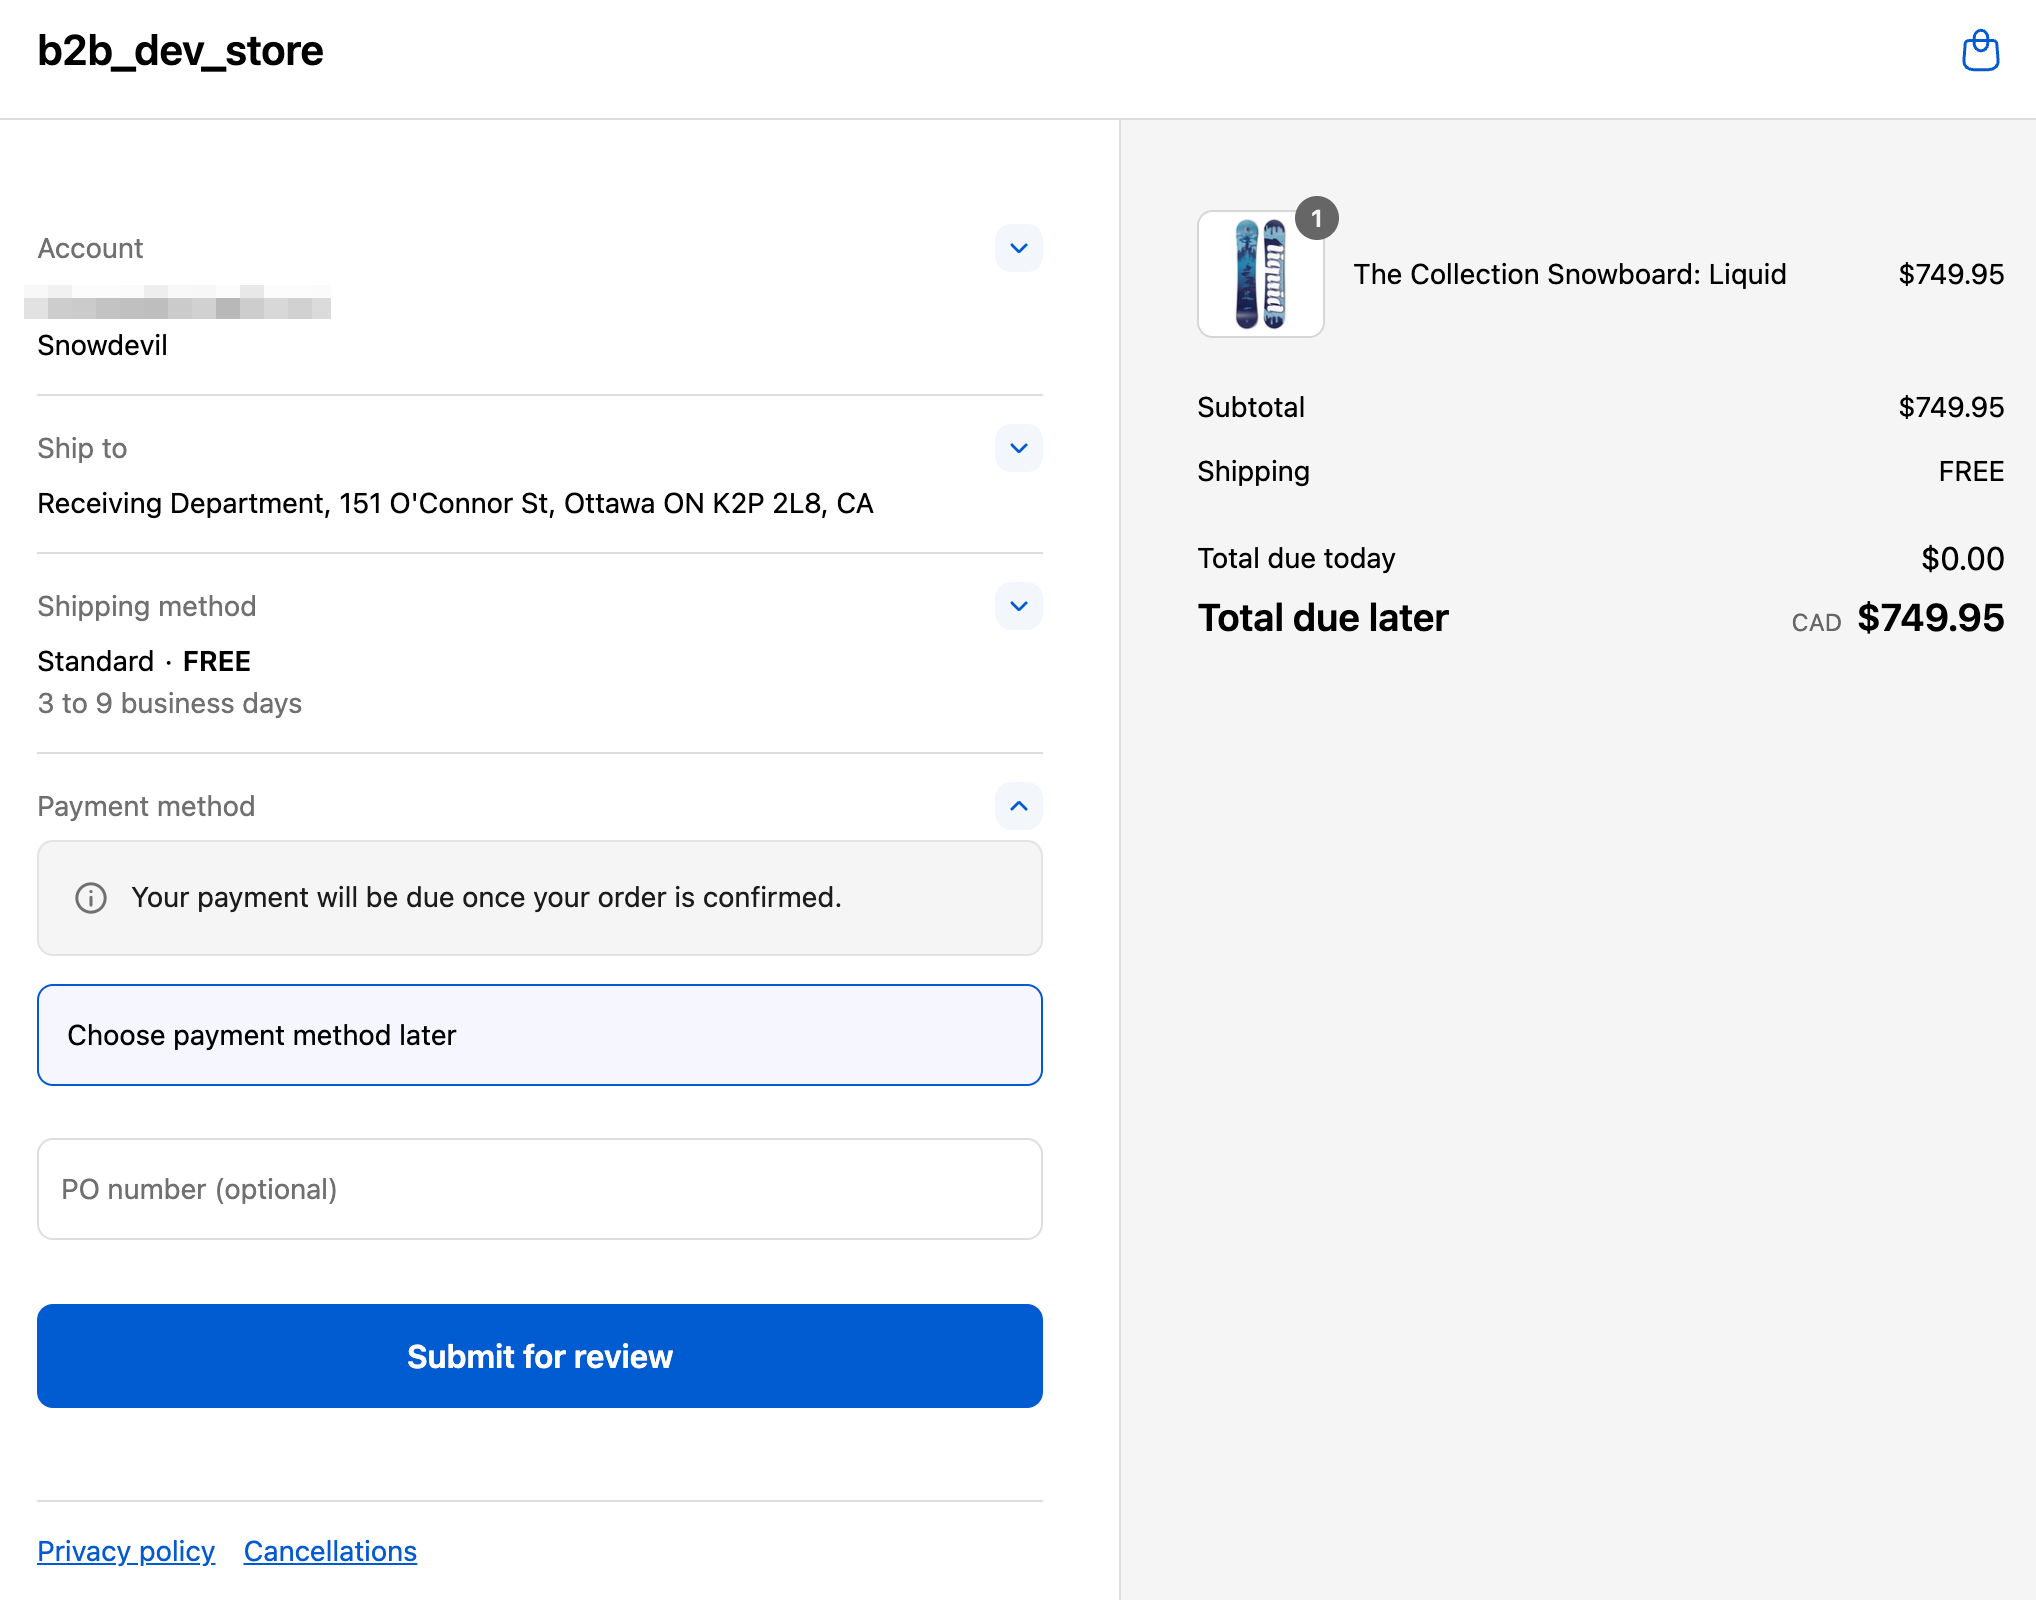The image size is (2036, 1600).
Task: Click the Total due today $0.00 amount
Action: [1962, 558]
